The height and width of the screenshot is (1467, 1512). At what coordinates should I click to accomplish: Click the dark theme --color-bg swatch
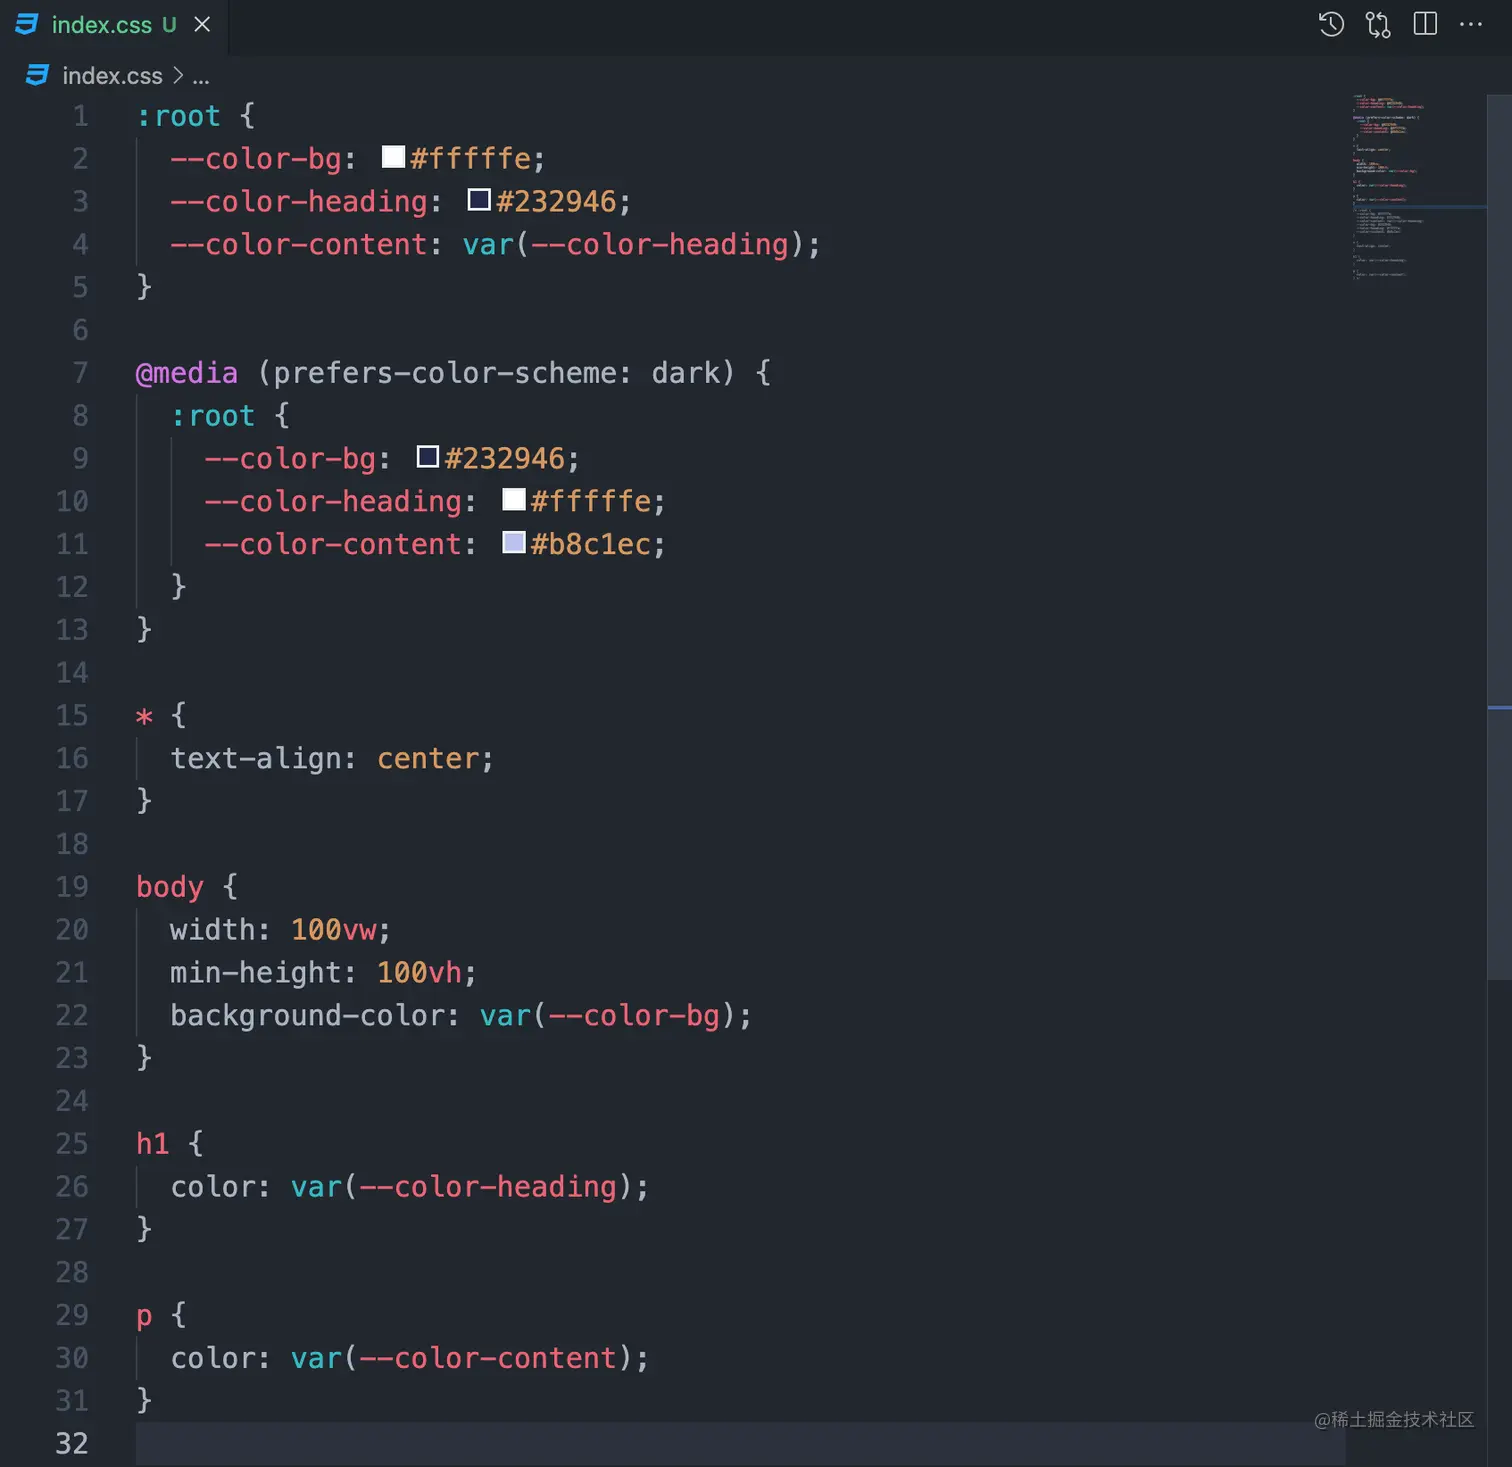pyautogui.click(x=427, y=456)
